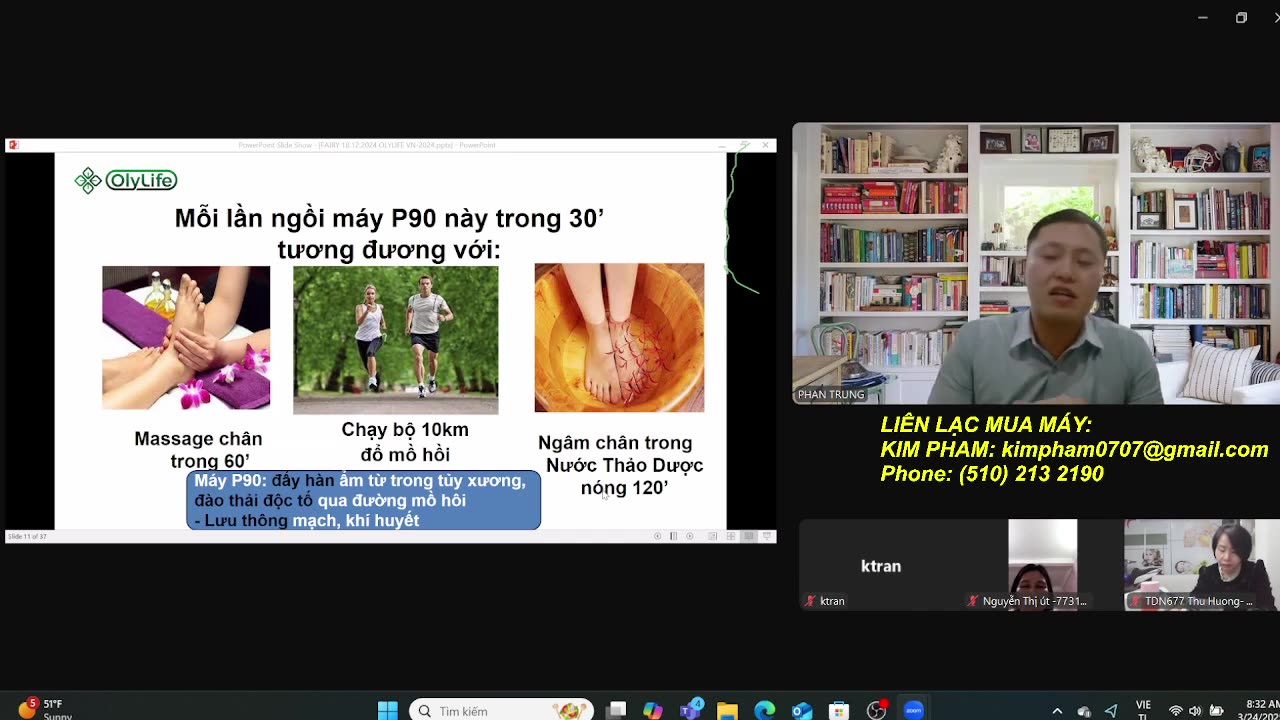Open File Explorer from the taskbar
The image size is (1280, 720).
(x=727, y=711)
